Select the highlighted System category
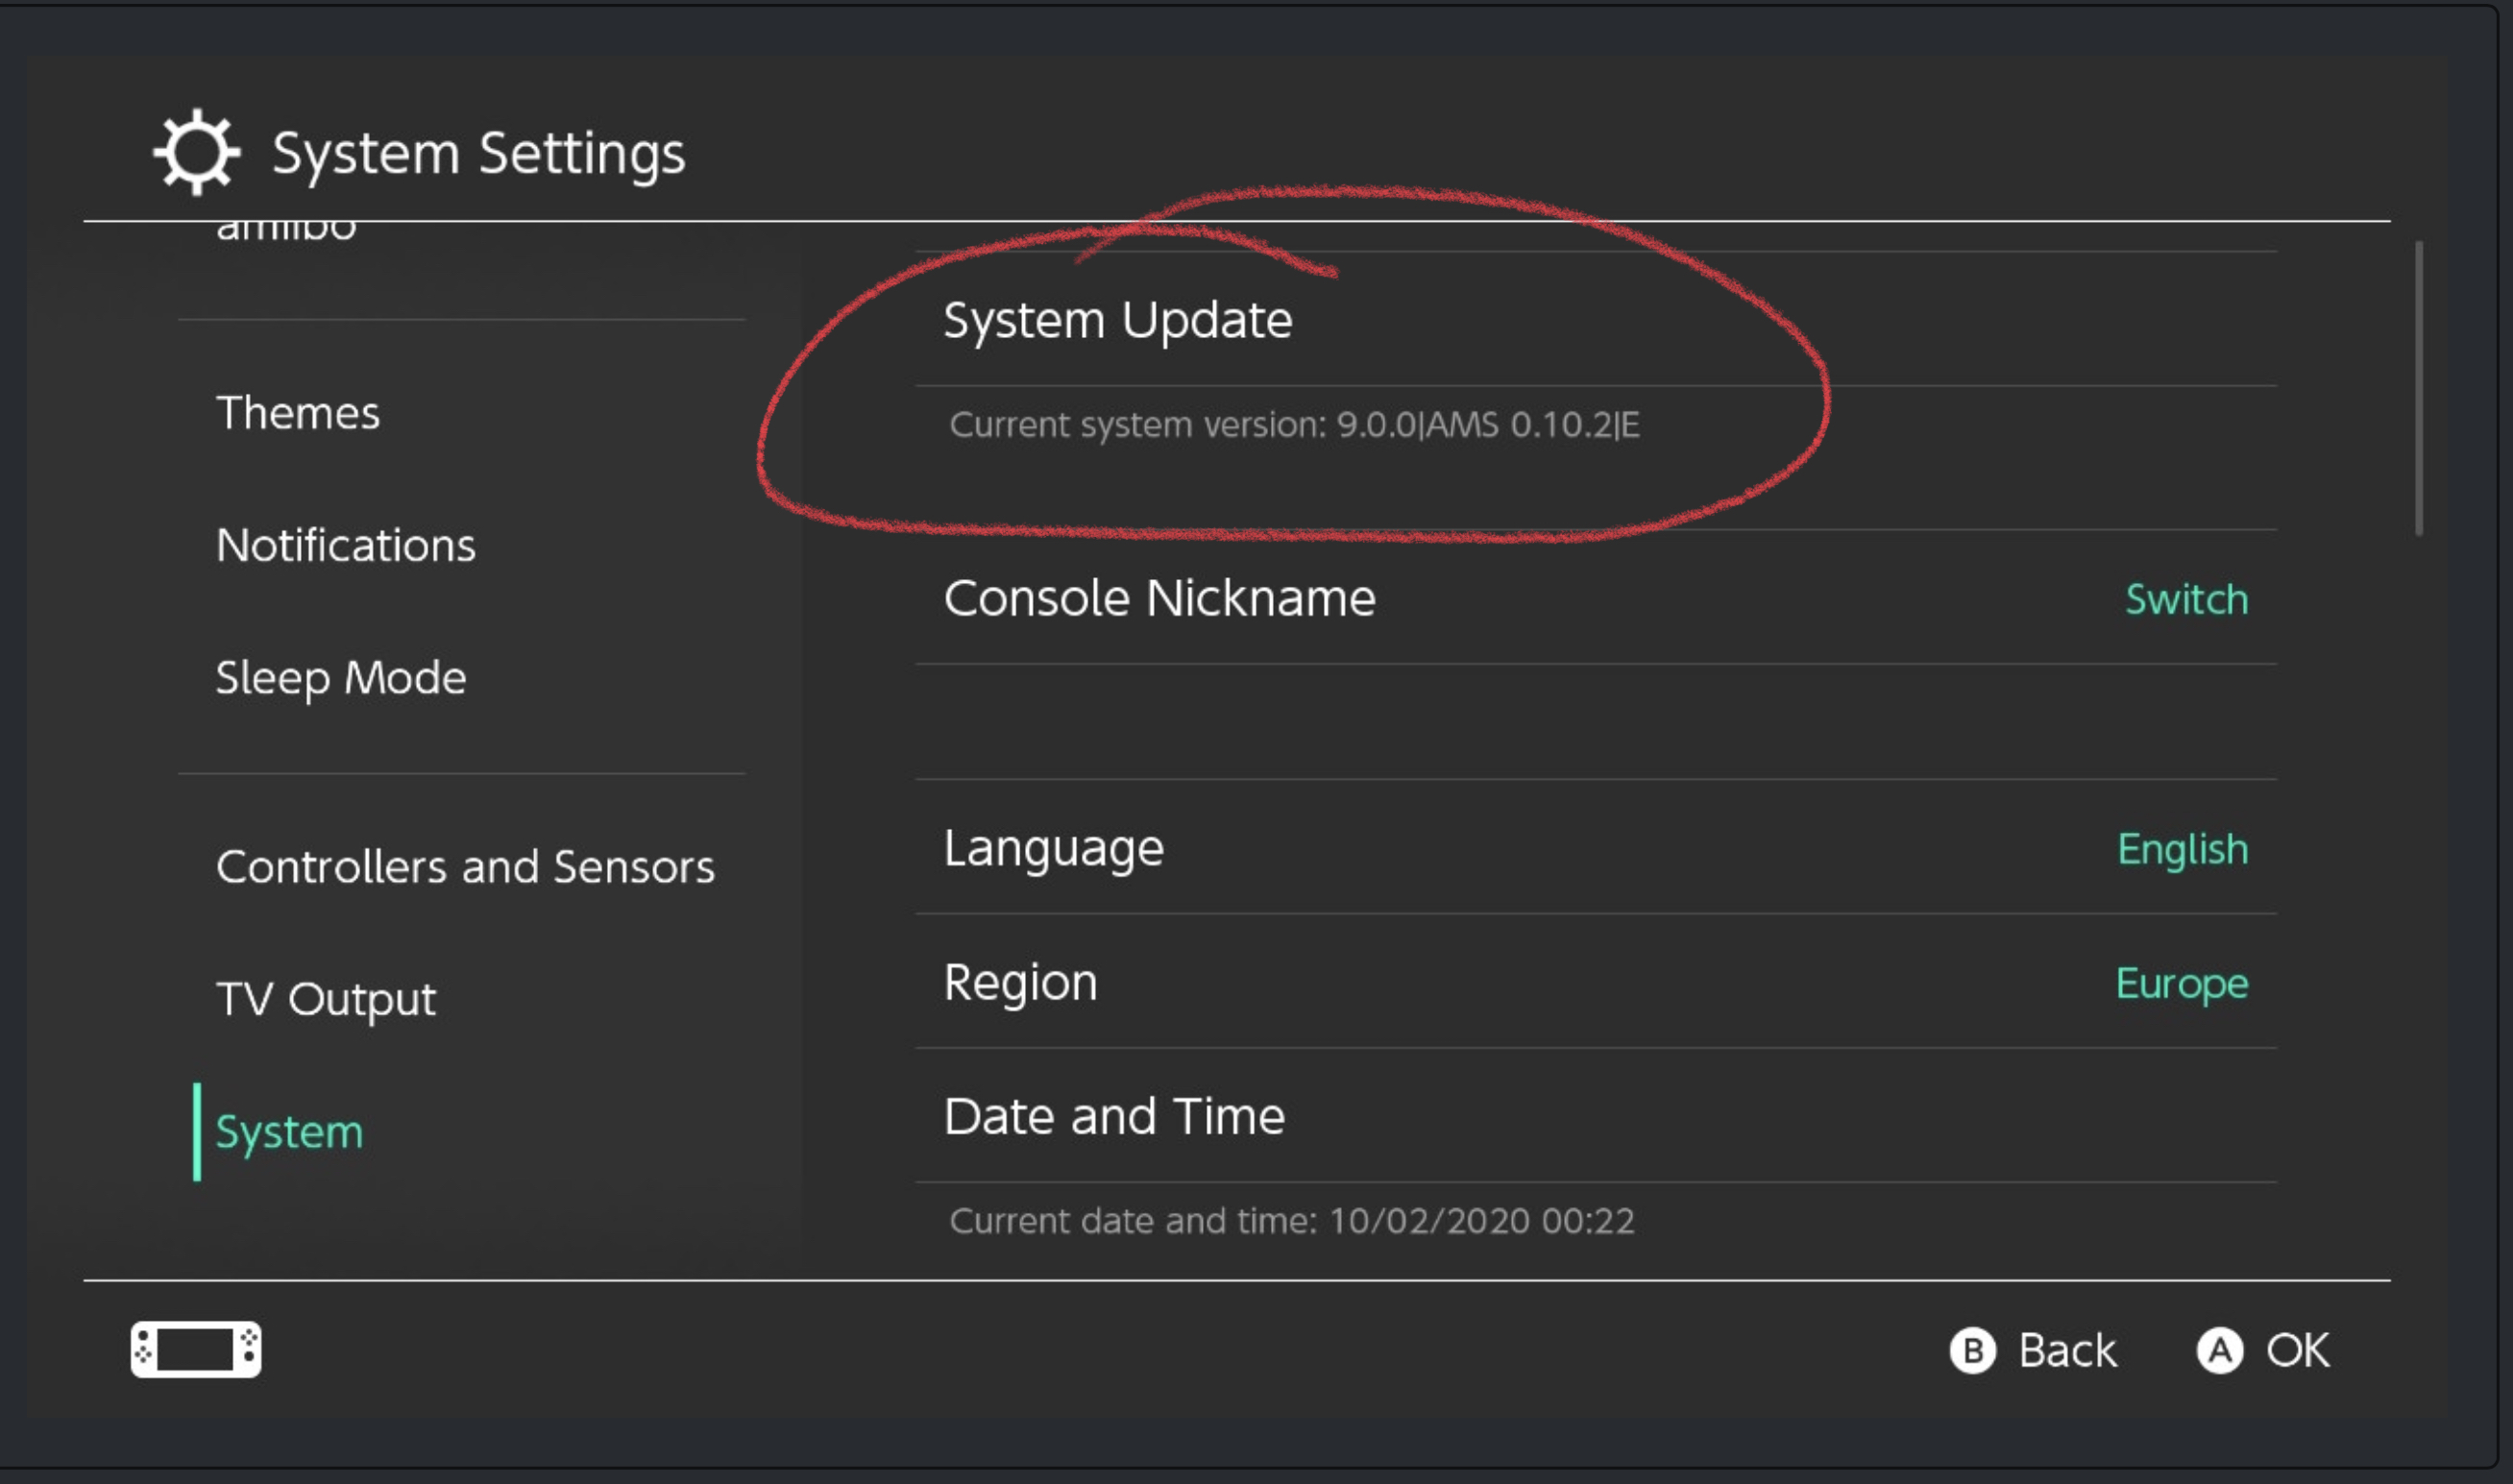Screen dimensions: 2513x1484 click(290, 1132)
